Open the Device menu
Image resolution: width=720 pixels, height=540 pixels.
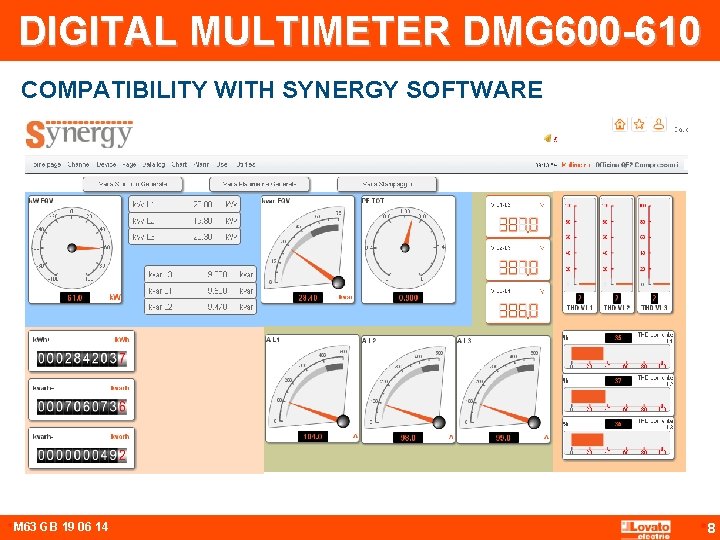pyautogui.click(x=106, y=164)
